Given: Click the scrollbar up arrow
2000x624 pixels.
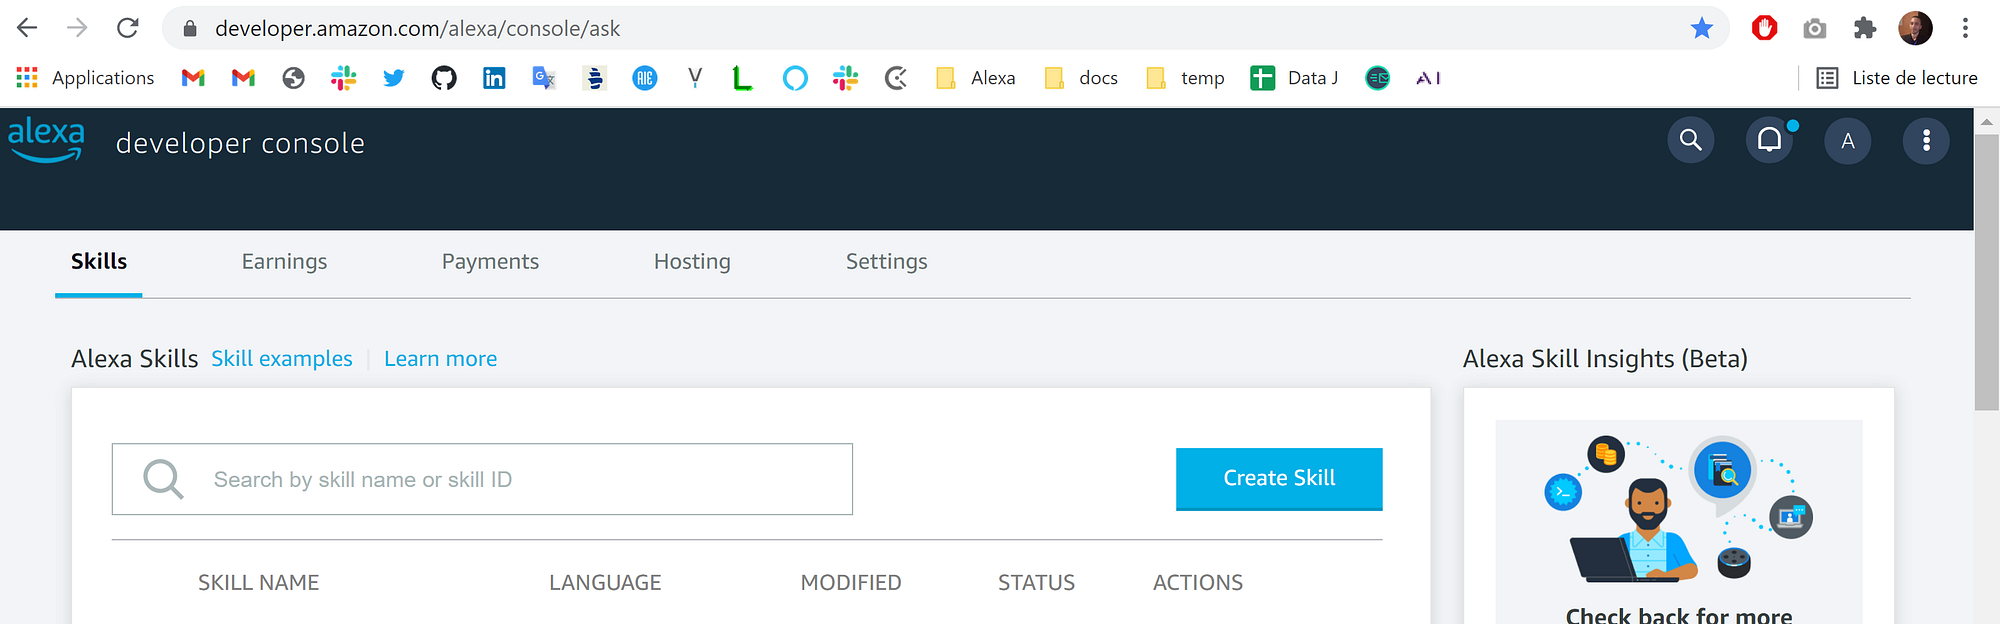Looking at the screenshot, I should click(x=1987, y=121).
